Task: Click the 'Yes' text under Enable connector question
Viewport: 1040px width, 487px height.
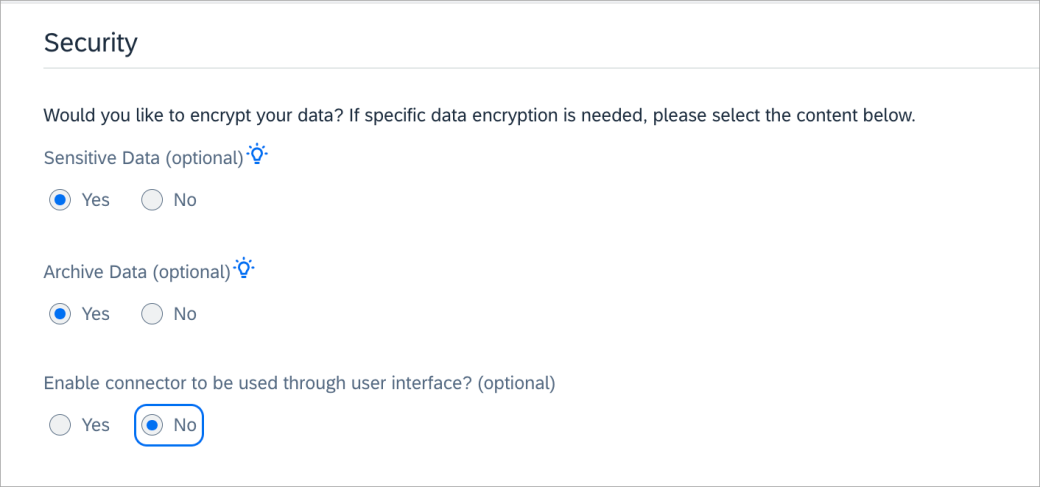Action: click(x=96, y=425)
